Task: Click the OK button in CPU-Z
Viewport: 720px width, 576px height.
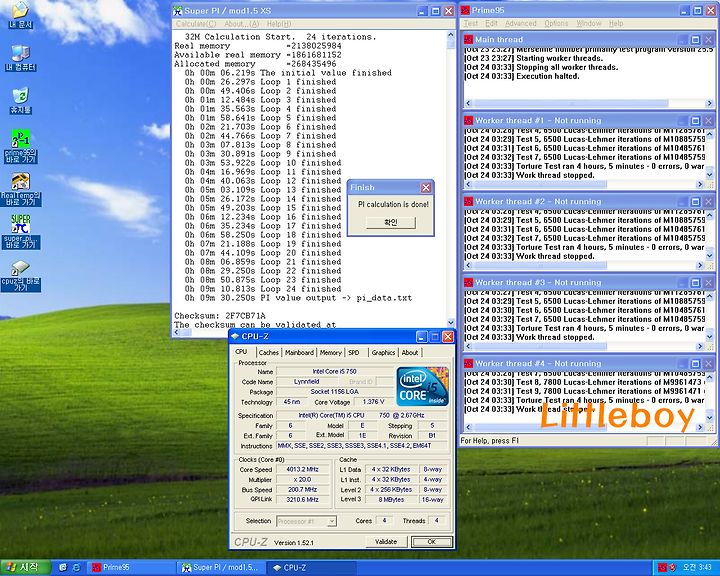Action: pos(431,542)
